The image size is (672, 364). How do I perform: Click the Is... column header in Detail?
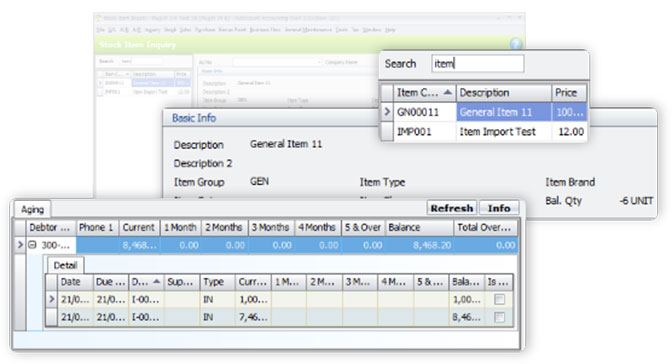point(498,282)
